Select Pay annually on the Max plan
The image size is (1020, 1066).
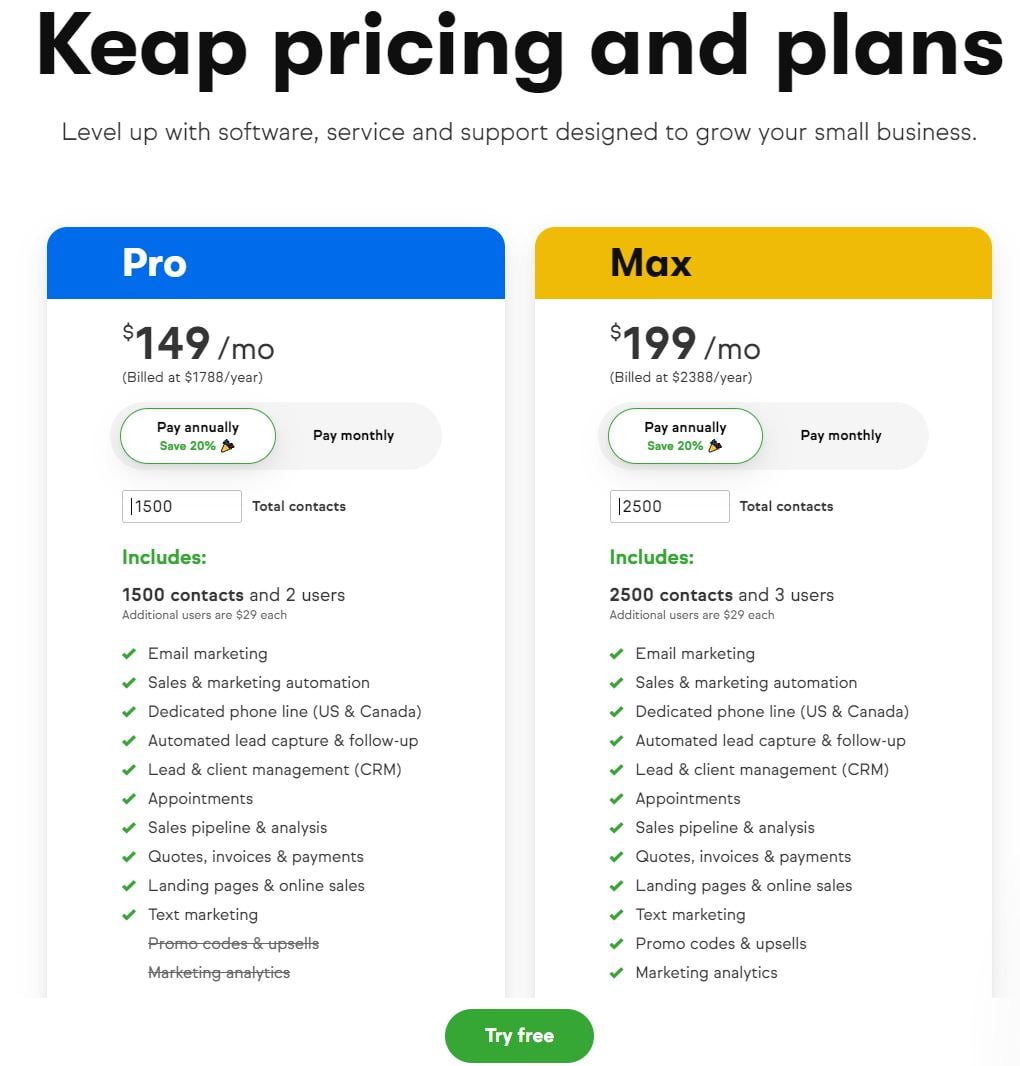click(684, 435)
